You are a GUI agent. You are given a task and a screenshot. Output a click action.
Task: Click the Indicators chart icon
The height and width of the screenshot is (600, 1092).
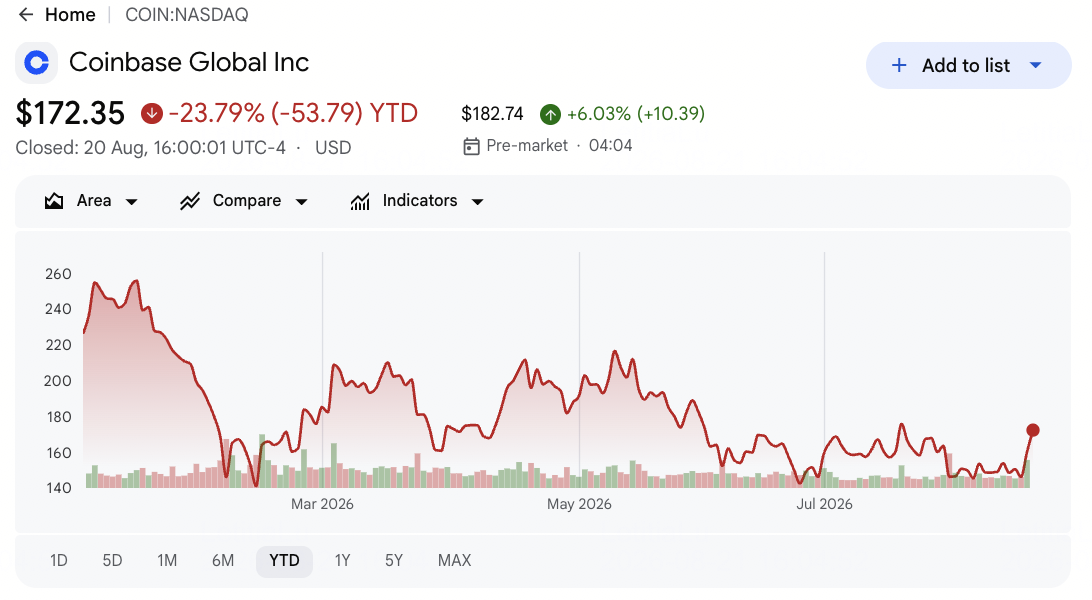coord(360,201)
